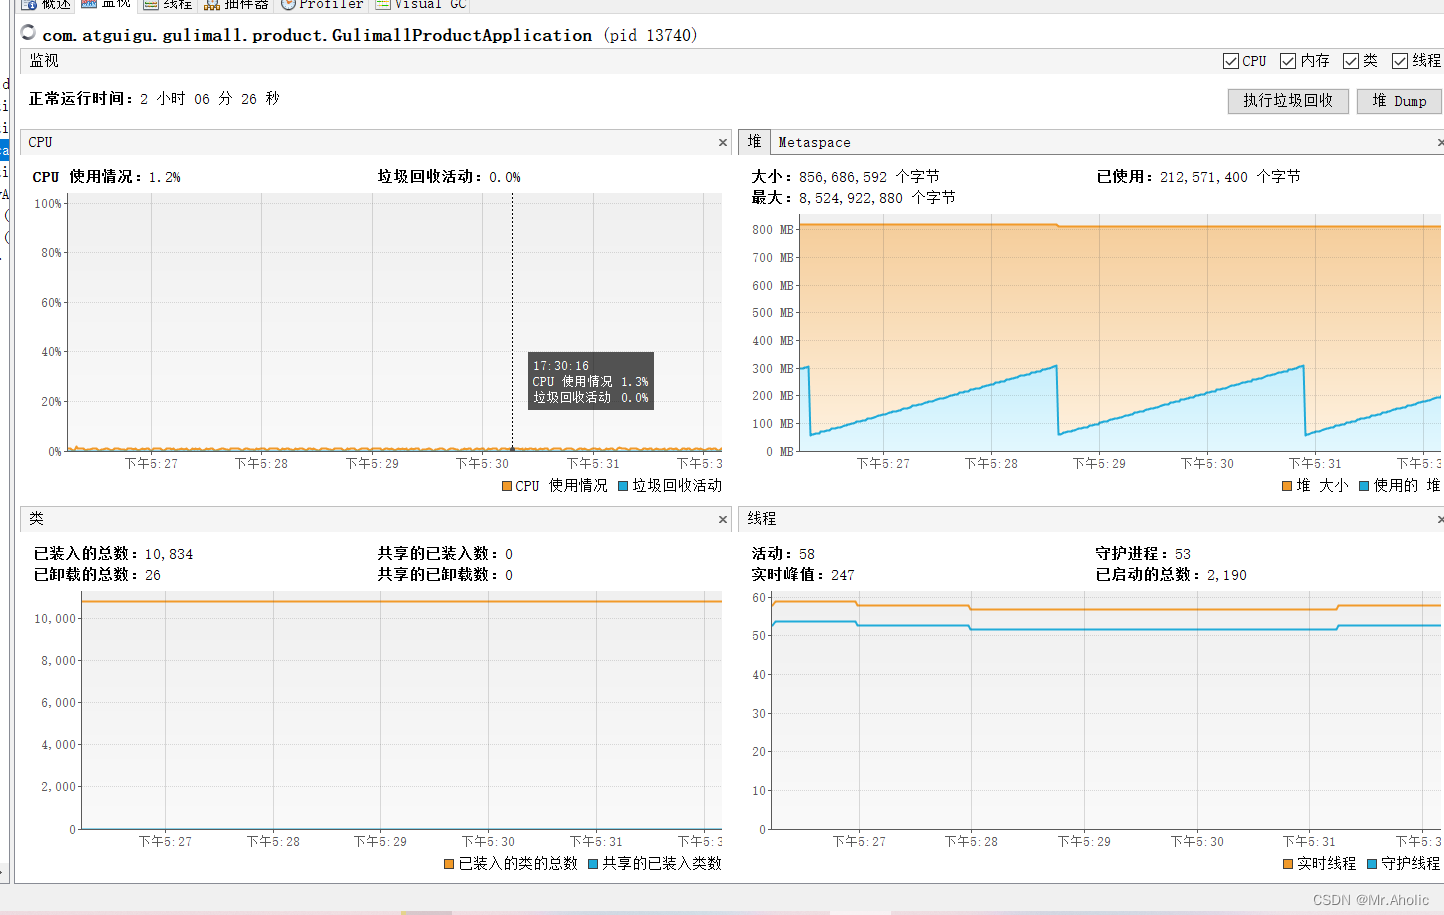Disable the 内存 (Memory) checkbox
This screenshot has height=915, width=1444.
pos(1287,60)
